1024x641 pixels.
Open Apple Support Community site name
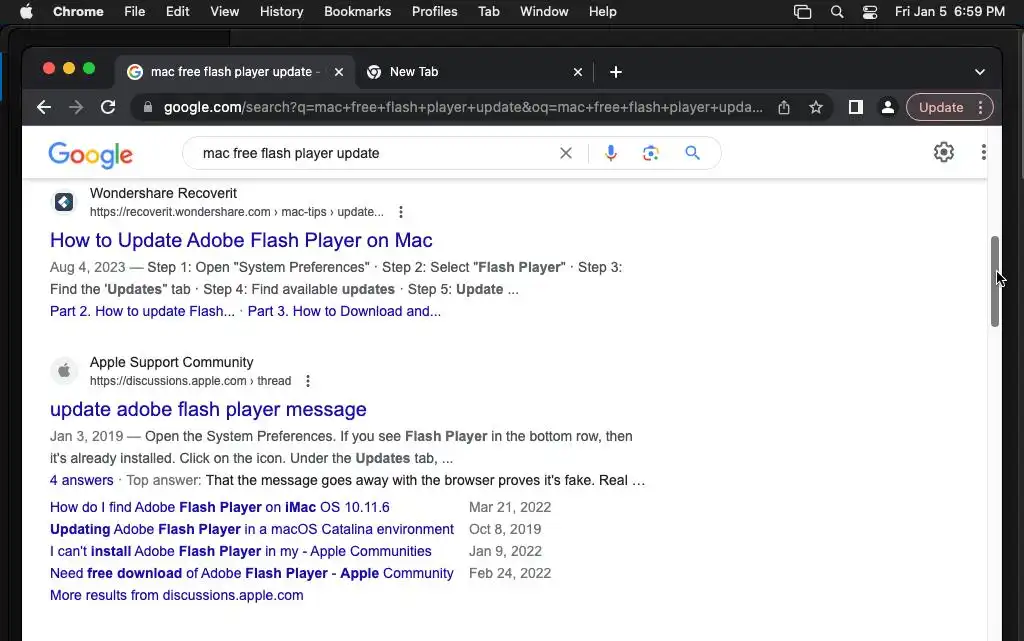coord(171,362)
